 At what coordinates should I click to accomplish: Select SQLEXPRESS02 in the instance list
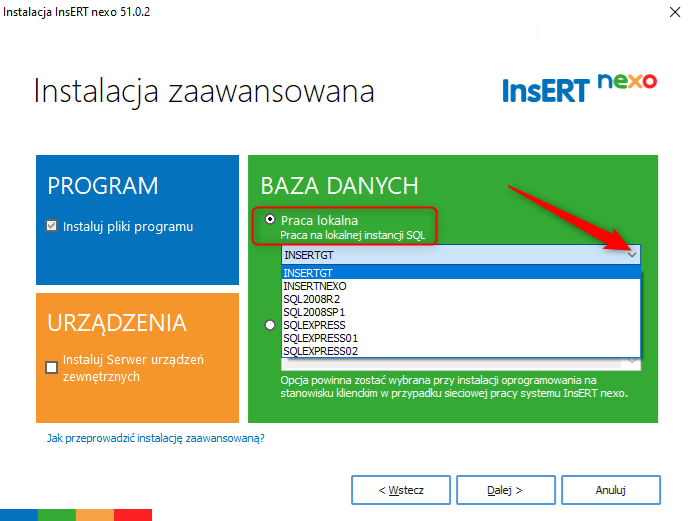tap(461, 351)
